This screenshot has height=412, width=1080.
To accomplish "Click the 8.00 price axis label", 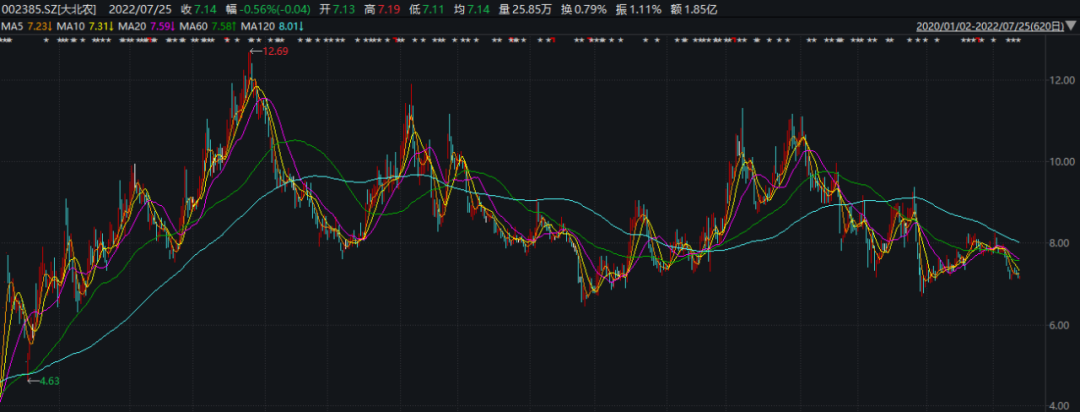I will click(1060, 244).
